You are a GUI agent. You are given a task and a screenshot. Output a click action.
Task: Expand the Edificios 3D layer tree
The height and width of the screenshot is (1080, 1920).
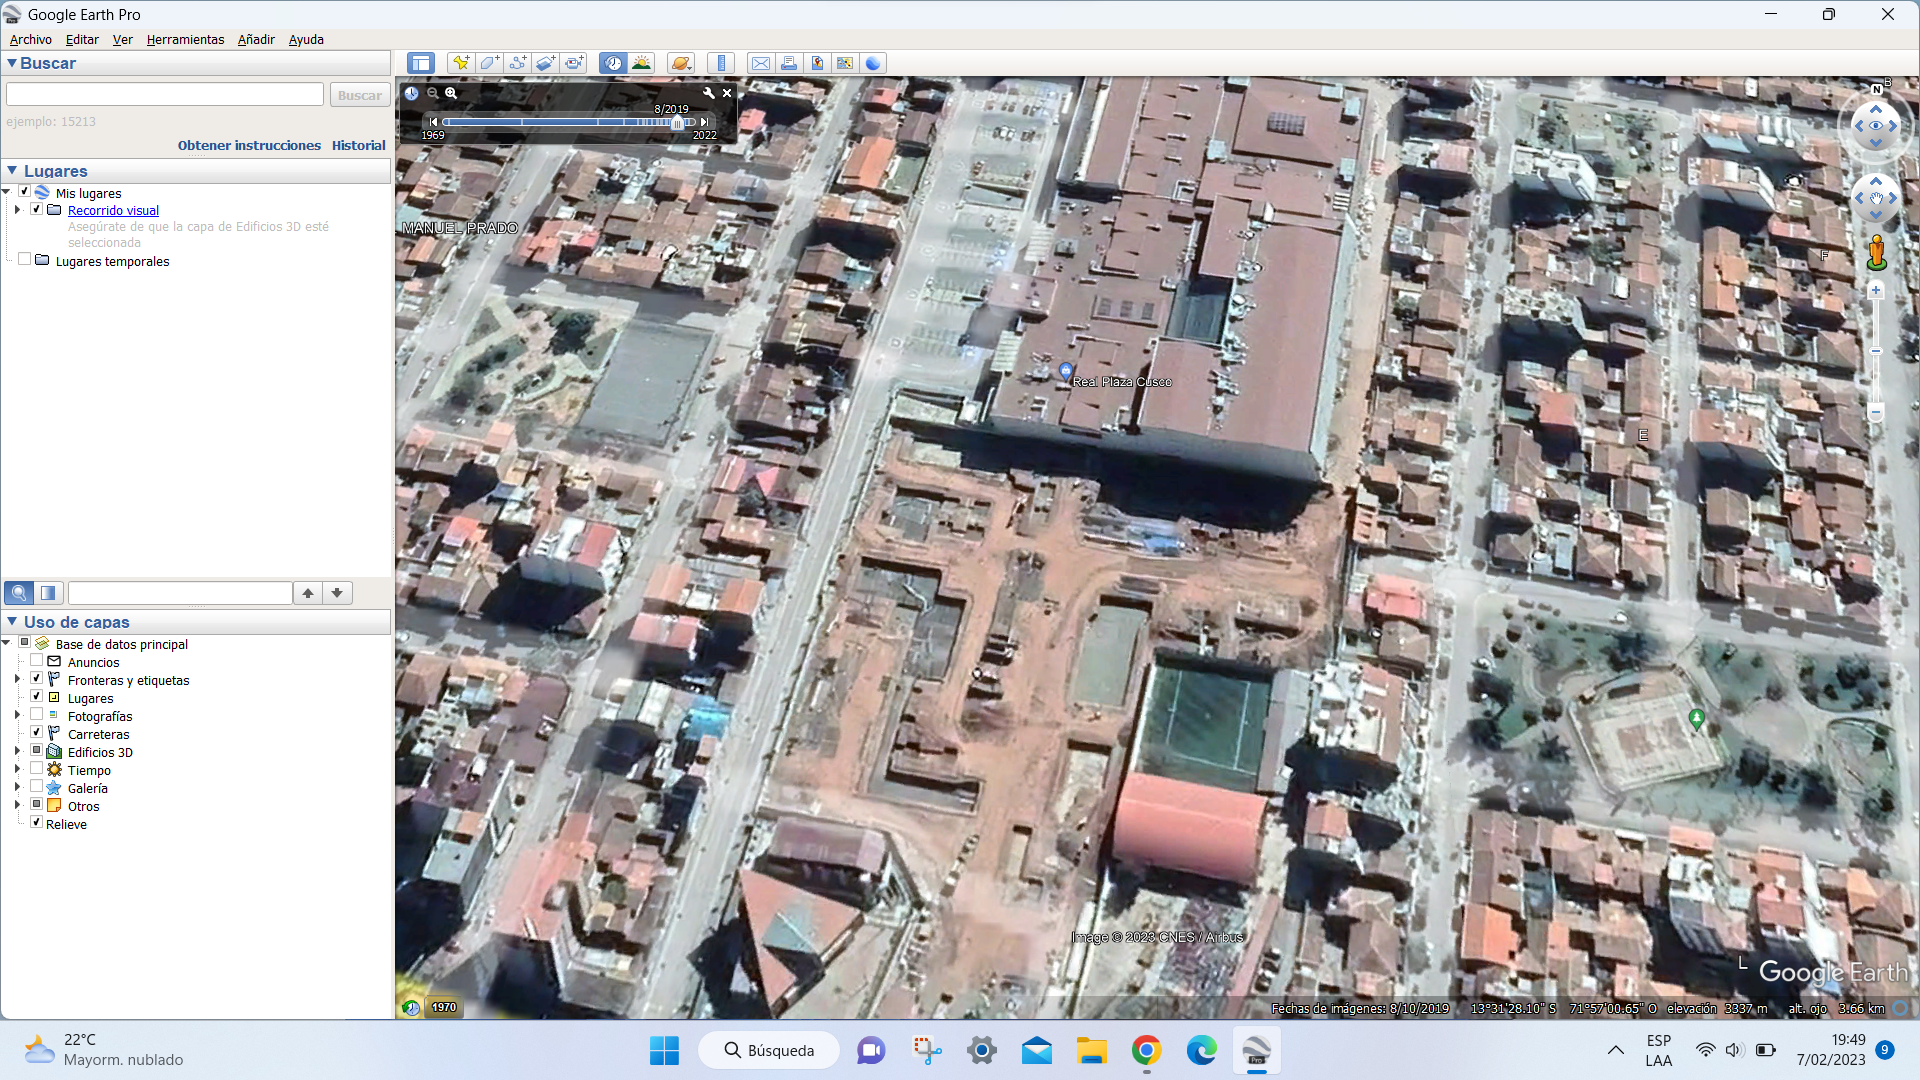[x=18, y=751]
